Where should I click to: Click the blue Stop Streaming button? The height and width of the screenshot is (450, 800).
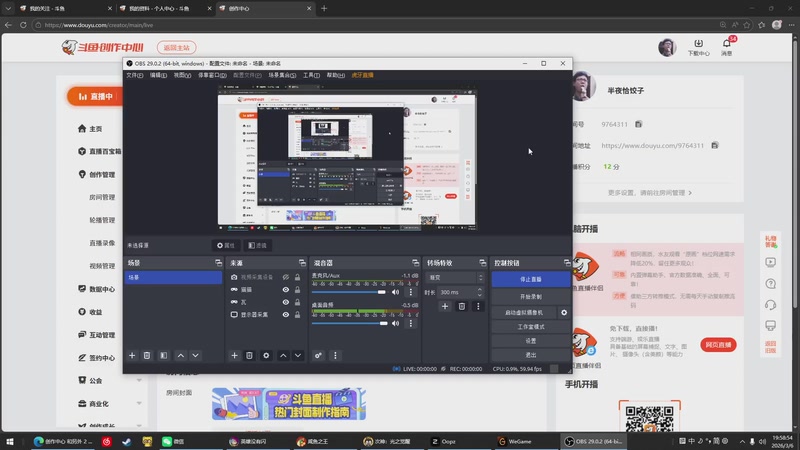coord(531,279)
